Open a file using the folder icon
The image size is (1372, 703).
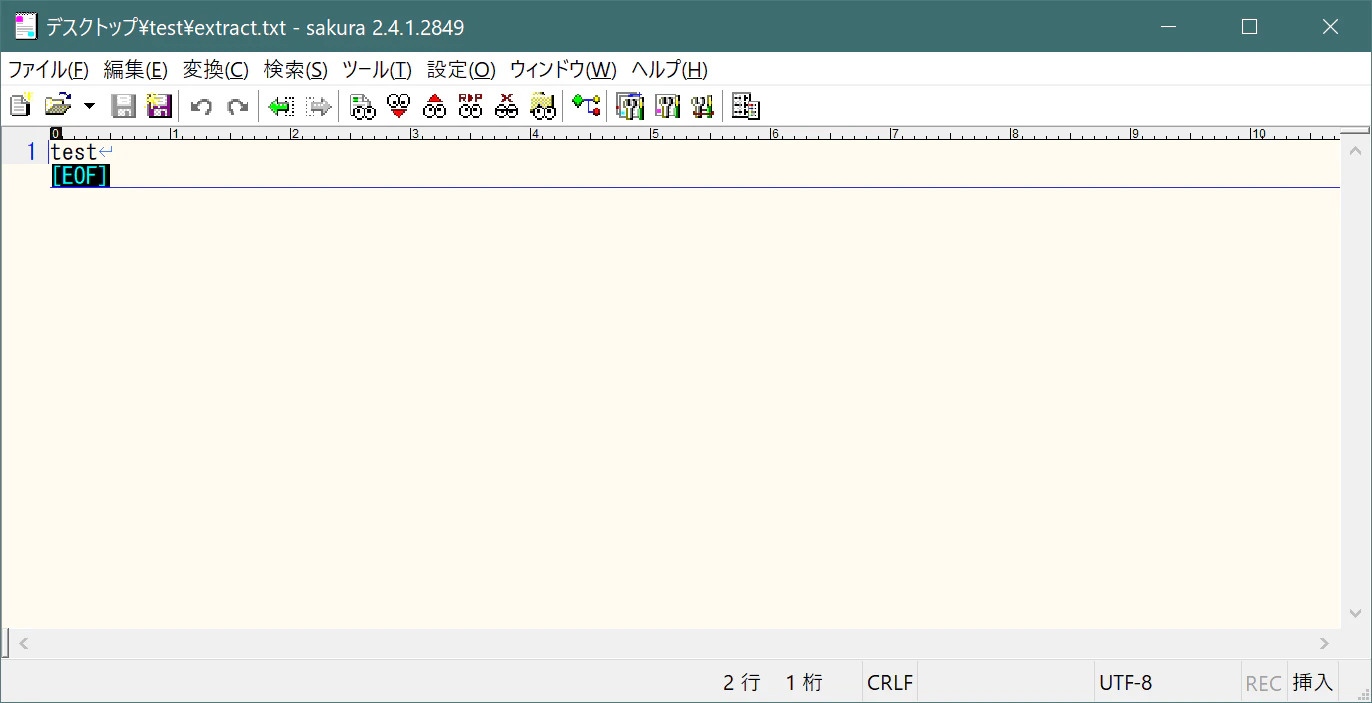coord(59,105)
